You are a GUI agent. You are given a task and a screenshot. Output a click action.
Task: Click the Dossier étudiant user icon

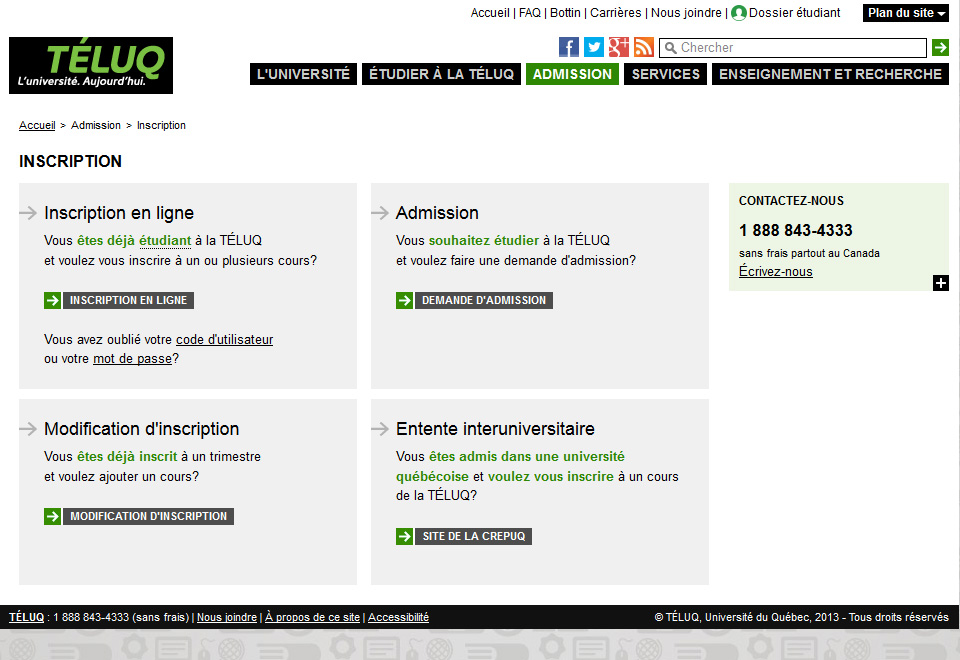point(739,13)
